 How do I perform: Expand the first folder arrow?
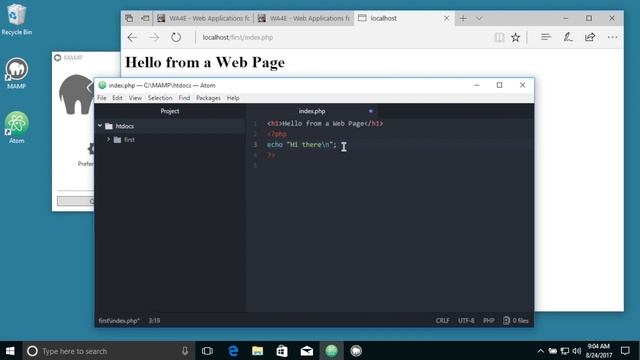tap(108, 140)
